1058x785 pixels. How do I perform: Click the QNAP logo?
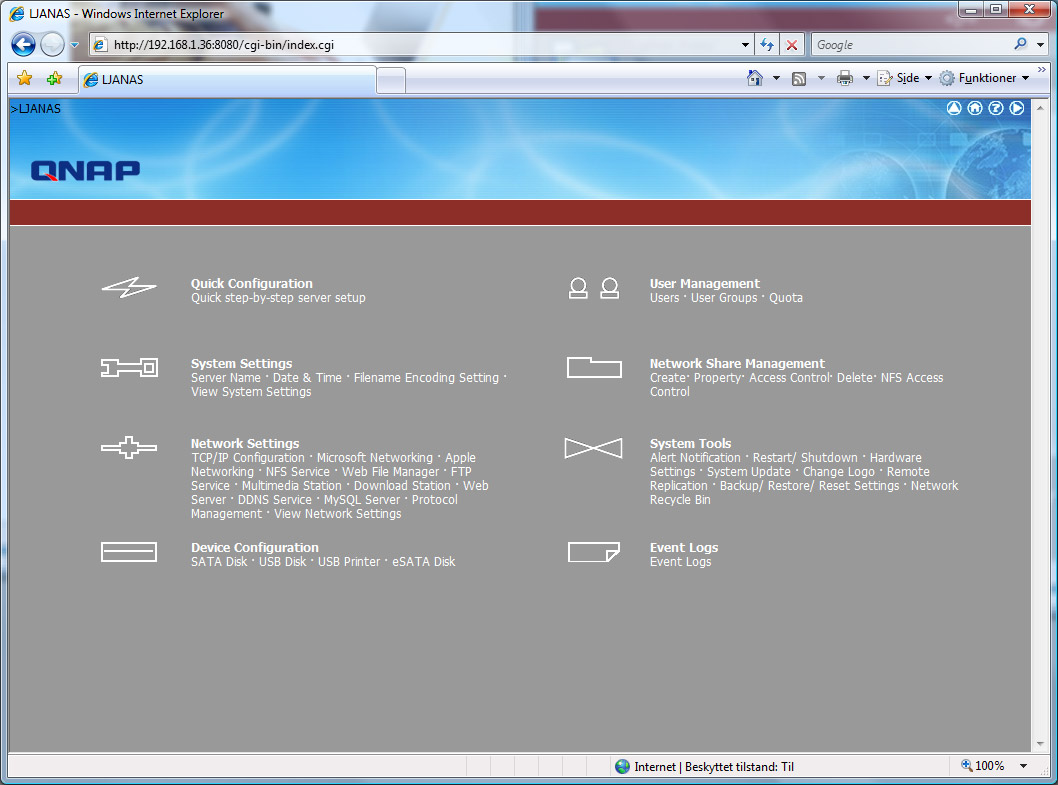click(85, 171)
